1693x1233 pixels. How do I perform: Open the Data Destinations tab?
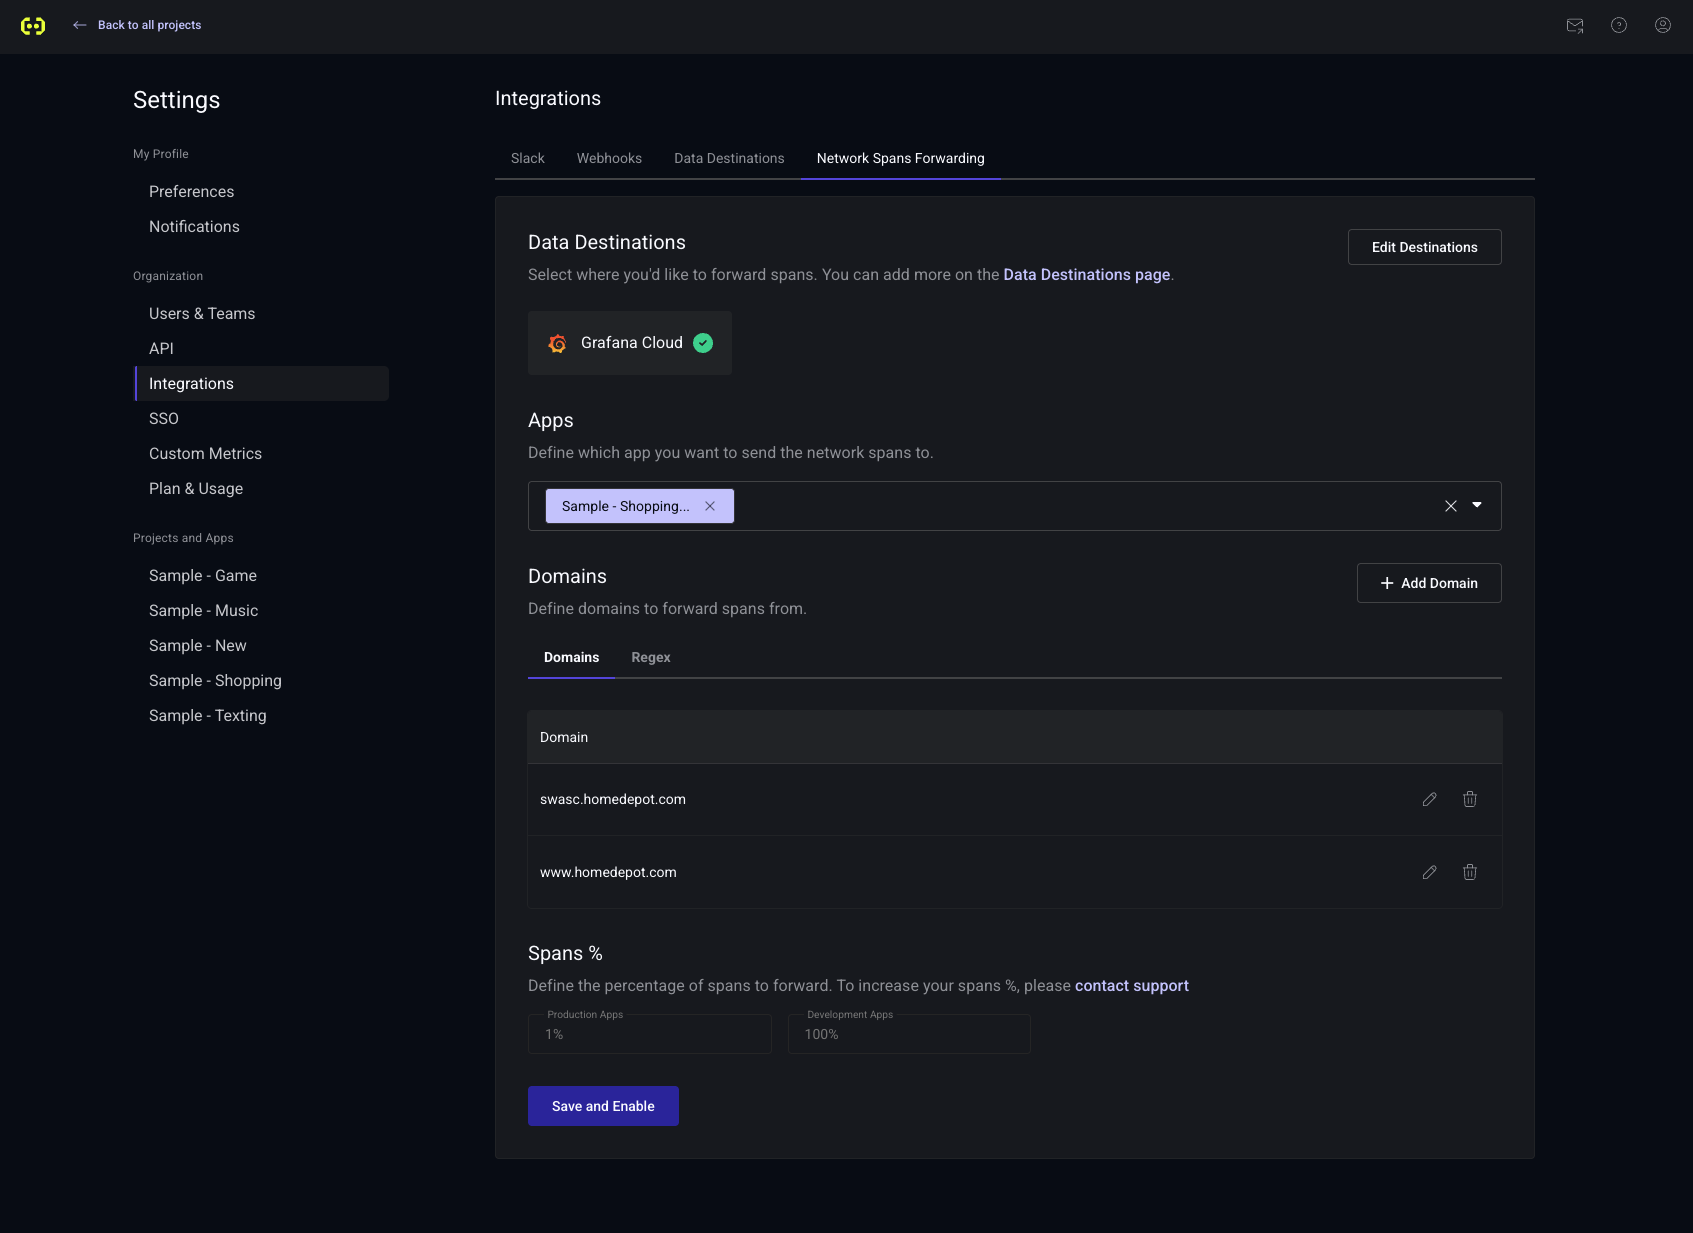(x=729, y=159)
